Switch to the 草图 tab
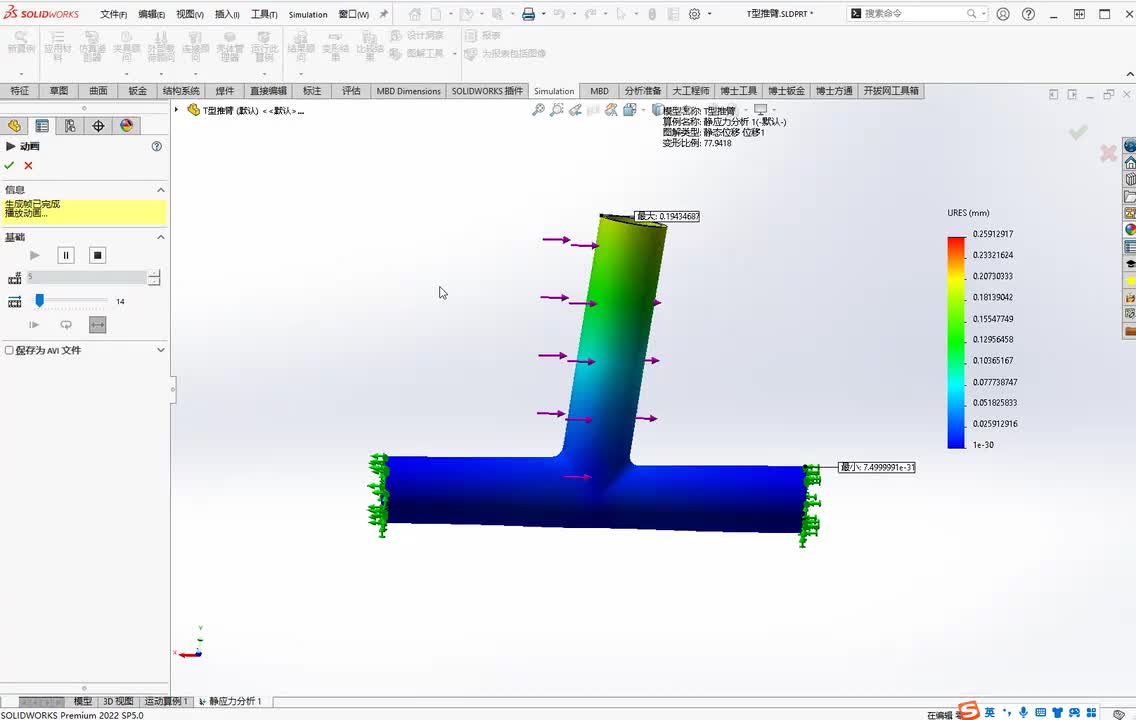This screenshot has width=1136, height=720. [59, 91]
